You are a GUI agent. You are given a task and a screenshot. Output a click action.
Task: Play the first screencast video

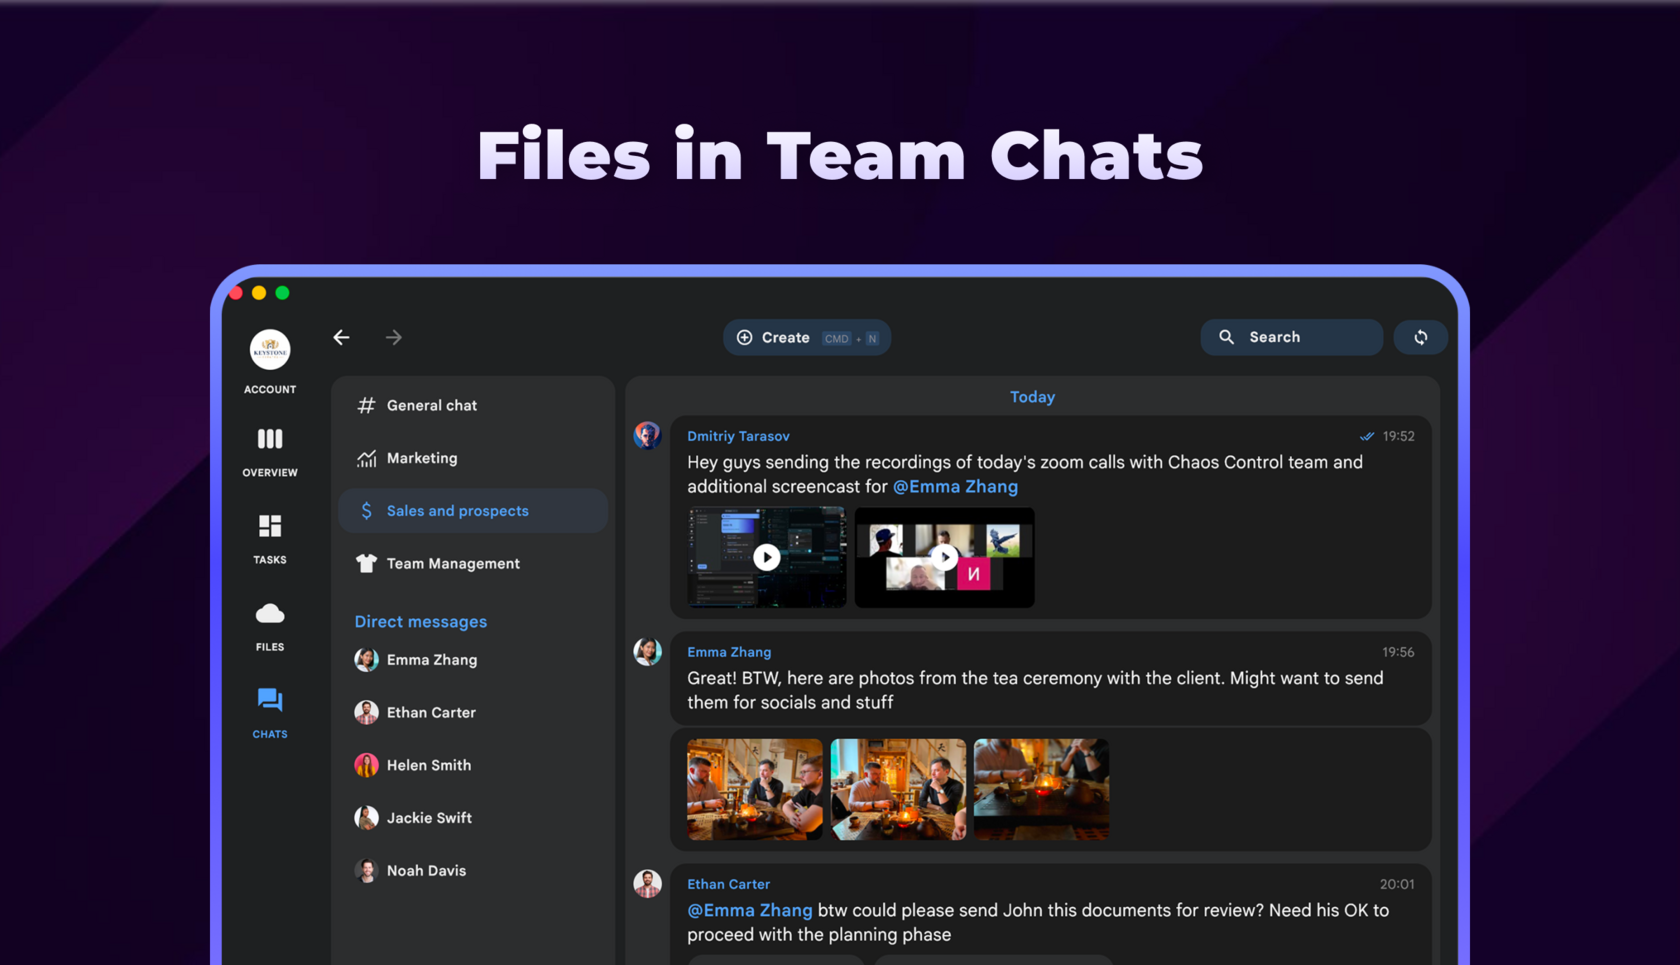[x=767, y=557]
